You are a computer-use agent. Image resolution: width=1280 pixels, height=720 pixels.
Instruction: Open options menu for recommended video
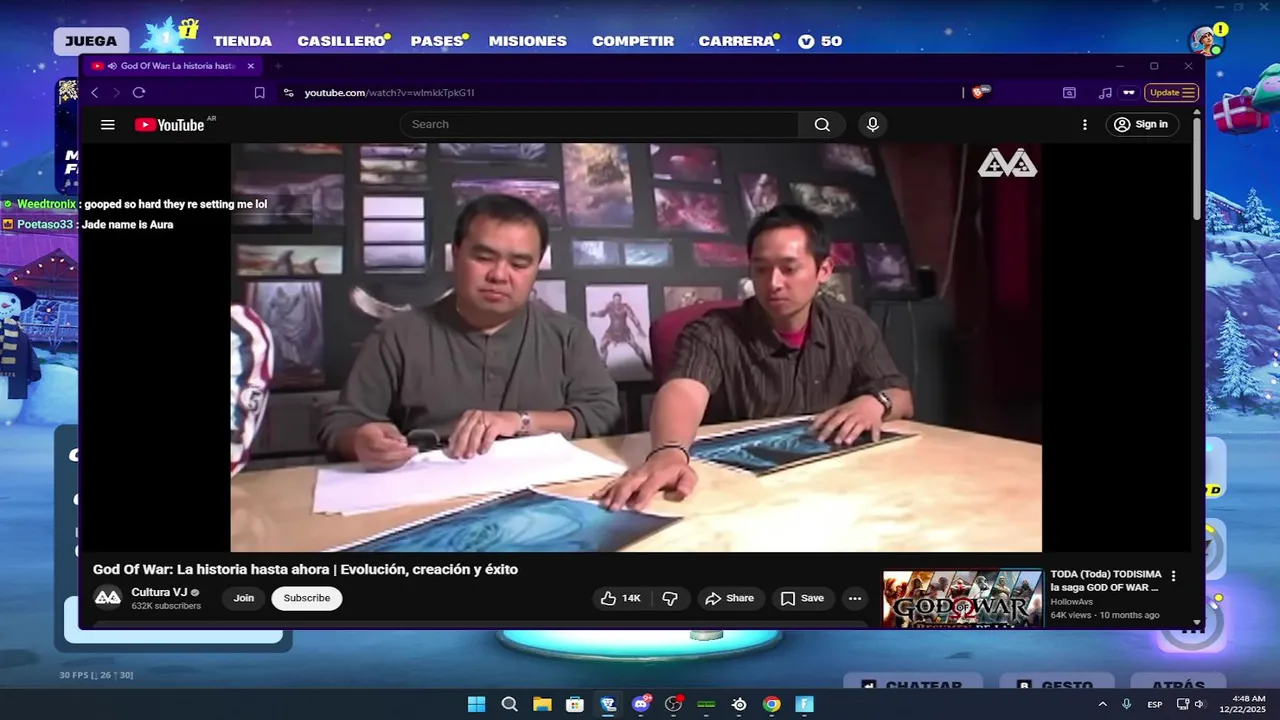pos(1174,576)
